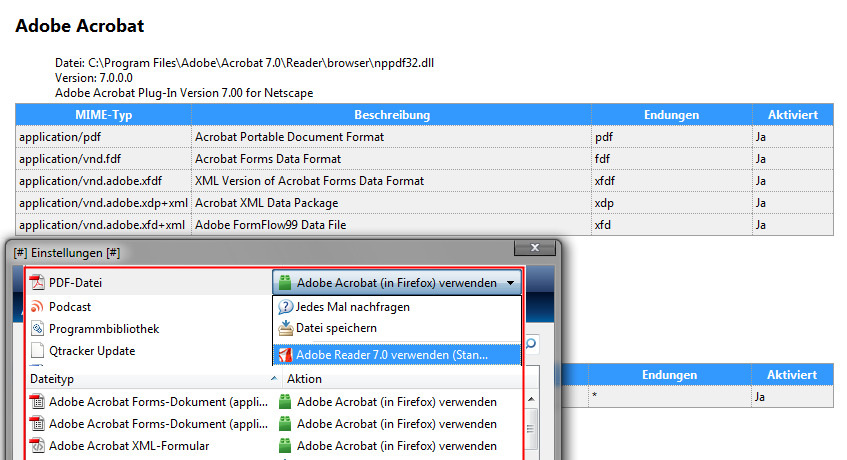This screenshot has height=460, width=847.
Task: Click the scrollbar thumb of the file type list
Action: point(531,429)
